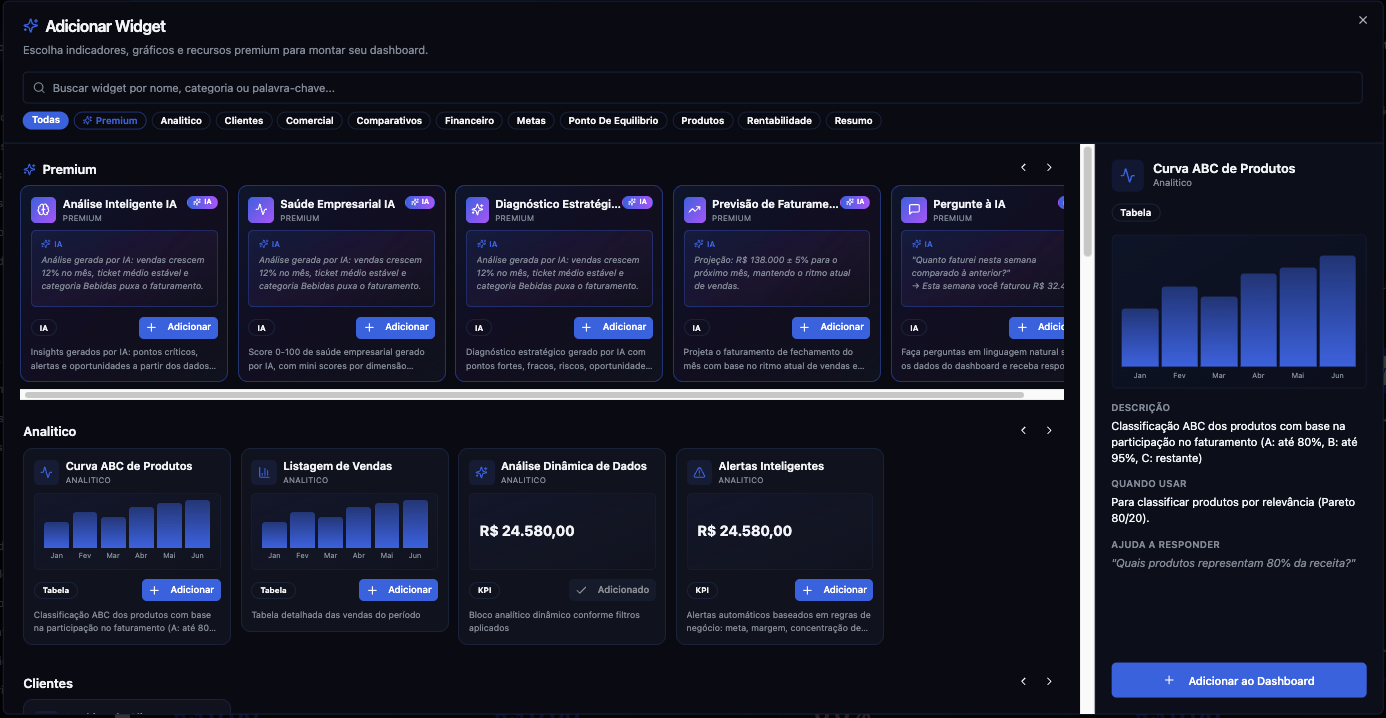Image resolution: width=1386 pixels, height=718 pixels.
Task: Click Adicionar ao Dashboard button
Action: click(x=1239, y=680)
